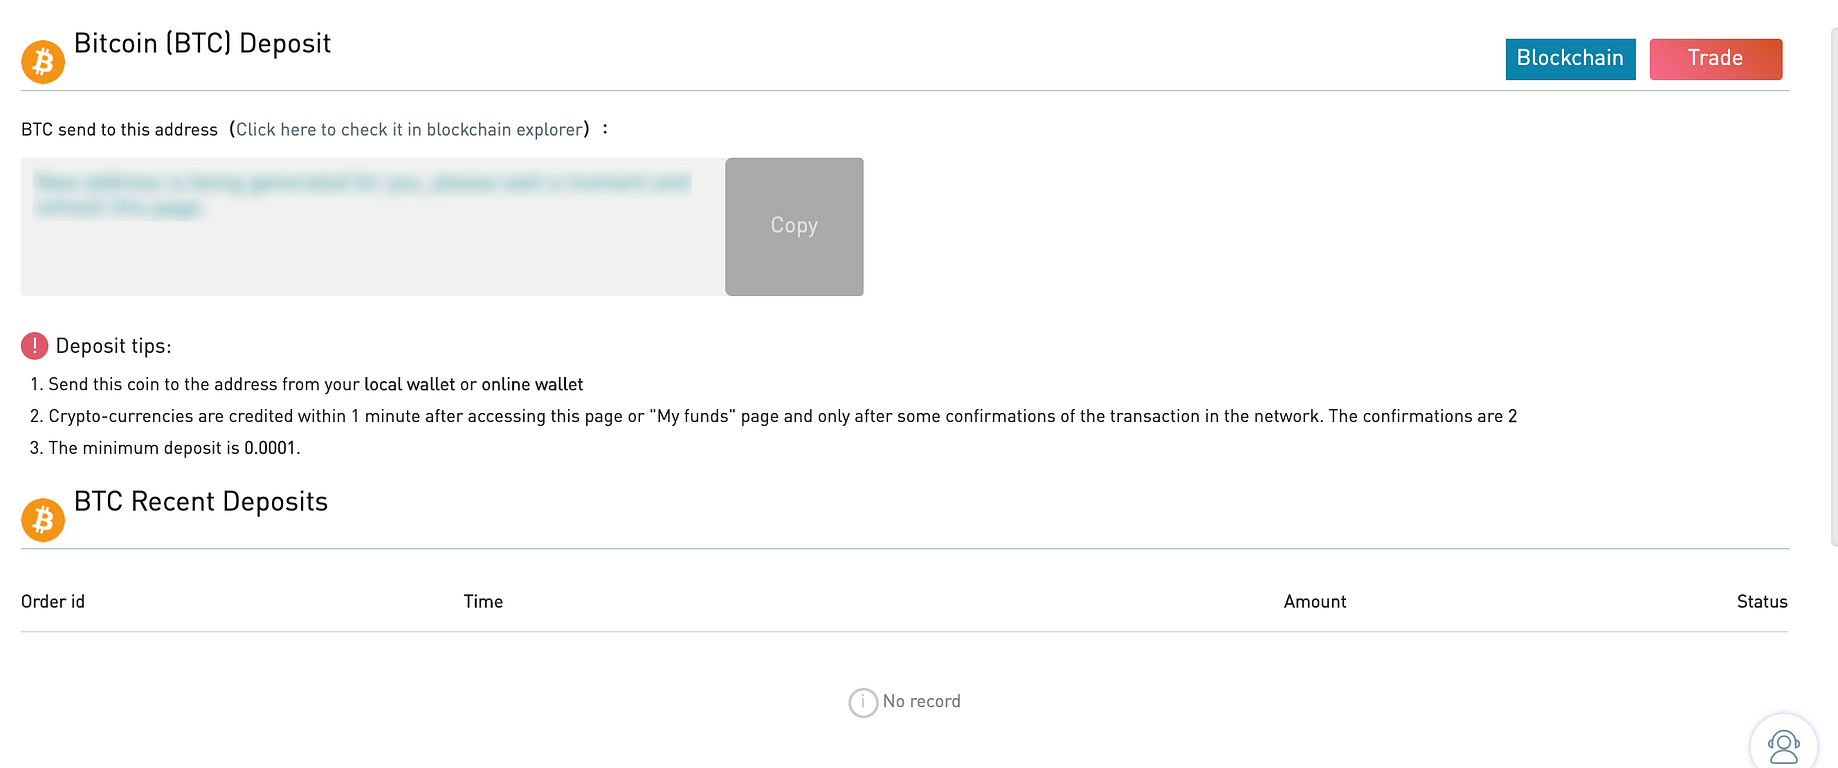Viewport: 1838px width, 768px height.
Task: Open the Blockchain button
Action: [1570, 59]
